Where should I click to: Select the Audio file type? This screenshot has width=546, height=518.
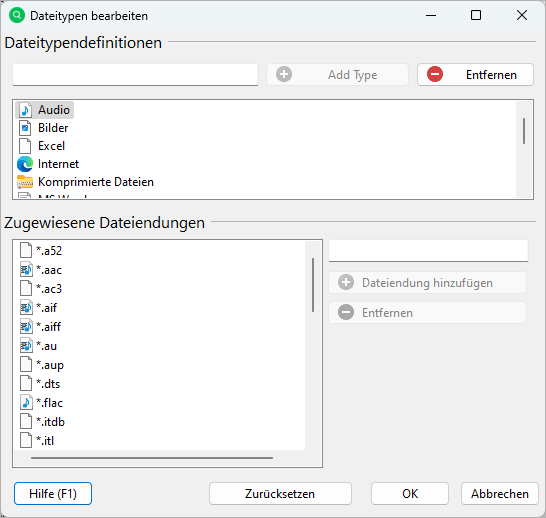45,110
